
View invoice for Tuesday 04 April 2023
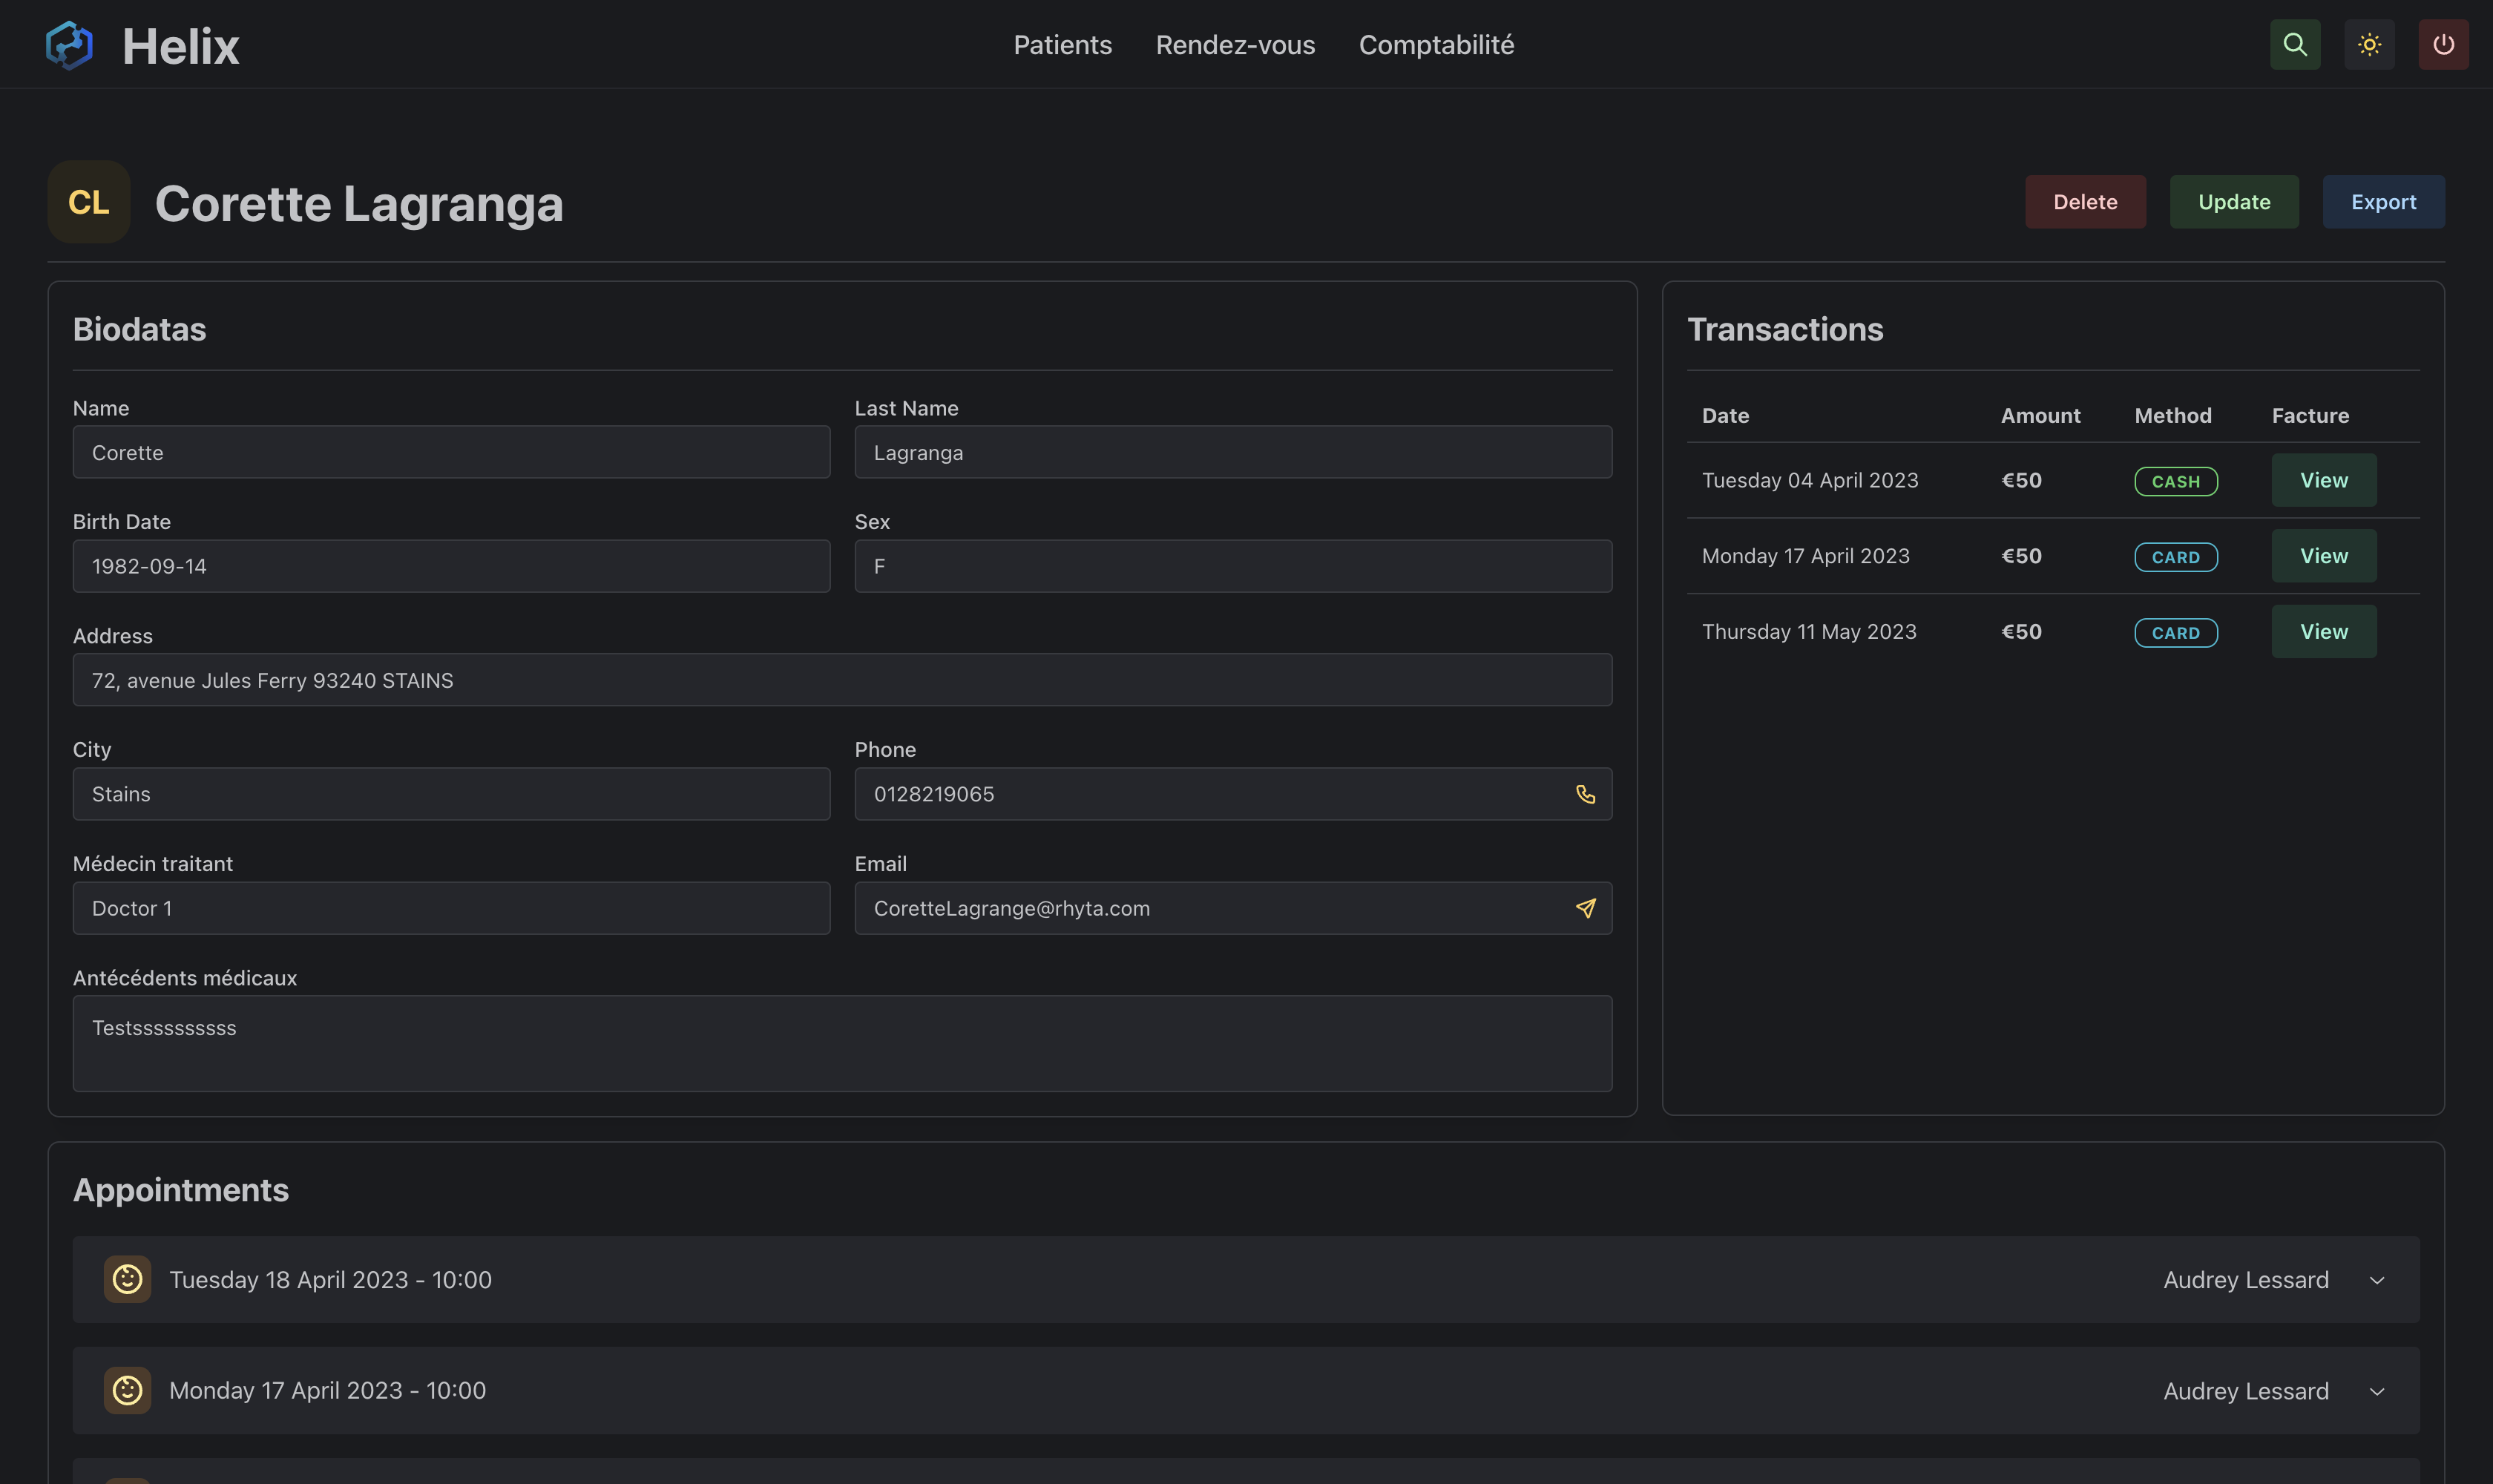click(2323, 480)
